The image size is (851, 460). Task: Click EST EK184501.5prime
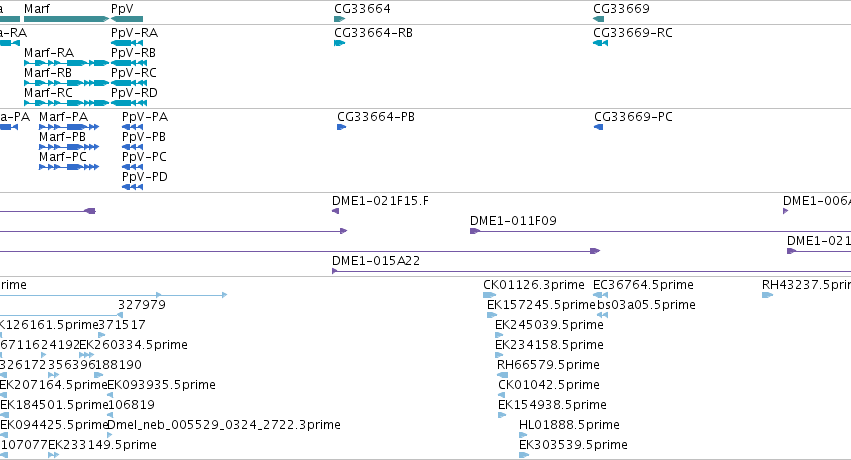click(x=4, y=416)
